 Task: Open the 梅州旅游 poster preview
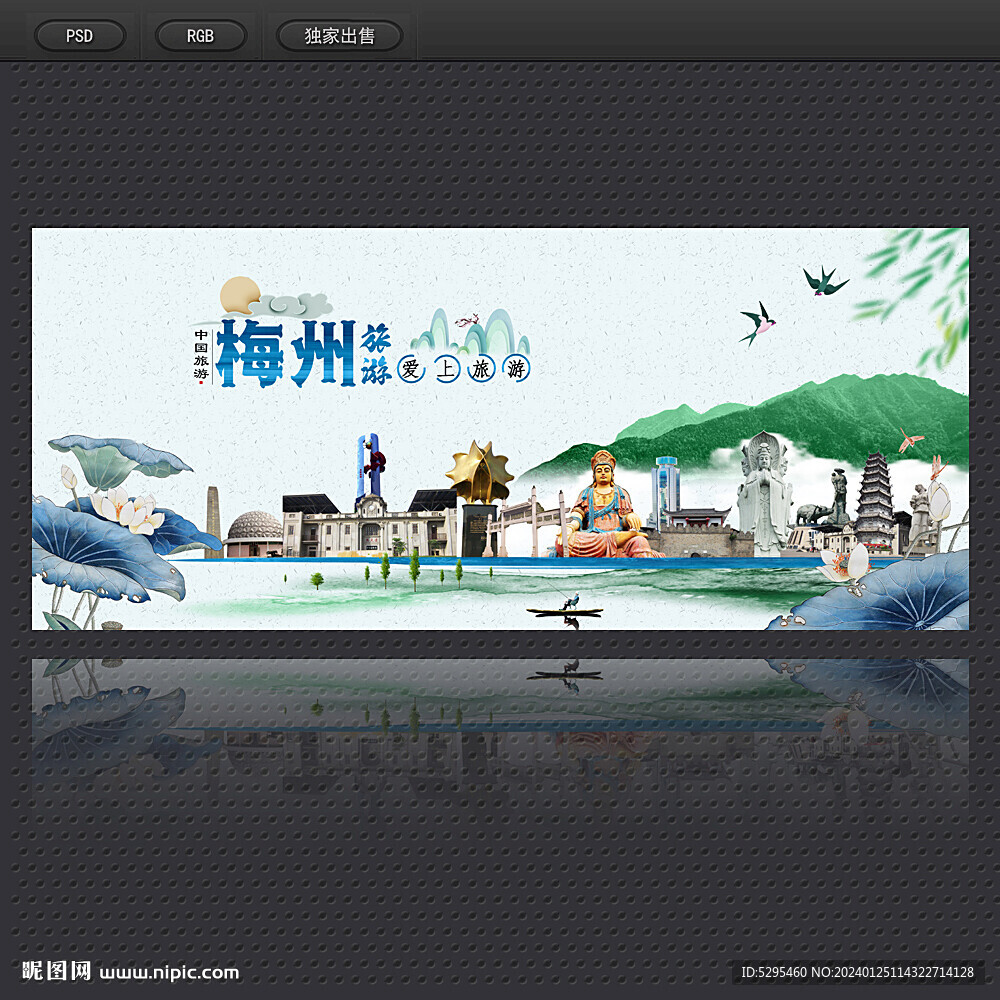(x=500, y=429)
